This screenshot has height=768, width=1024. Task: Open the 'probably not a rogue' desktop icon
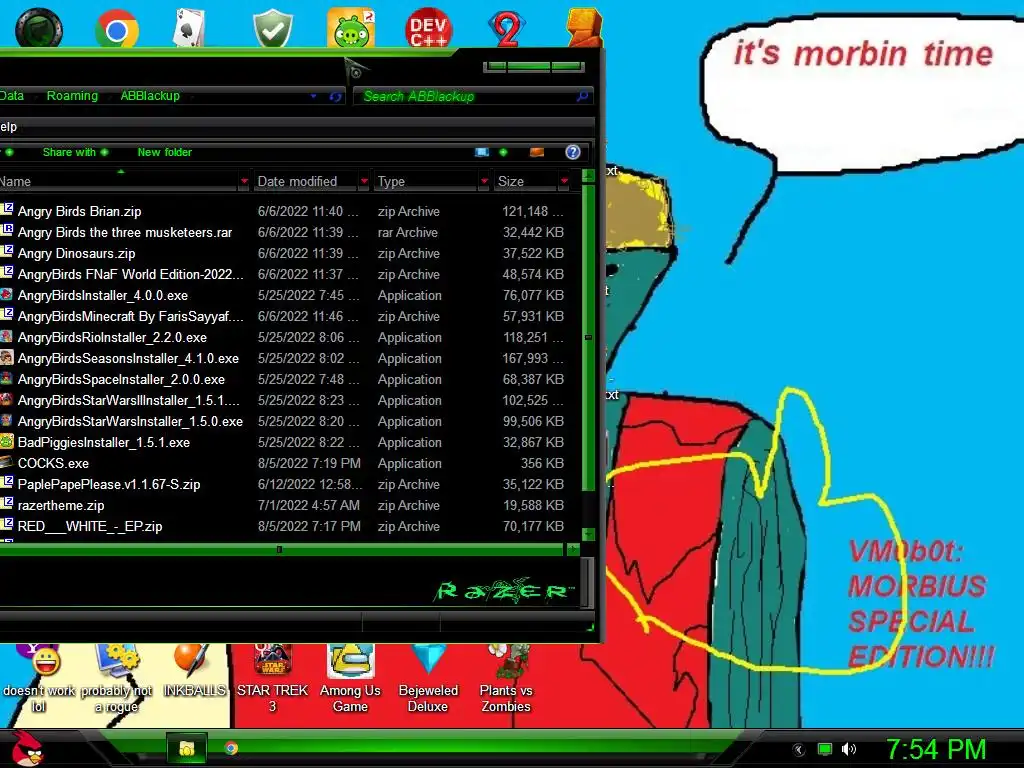116,679
